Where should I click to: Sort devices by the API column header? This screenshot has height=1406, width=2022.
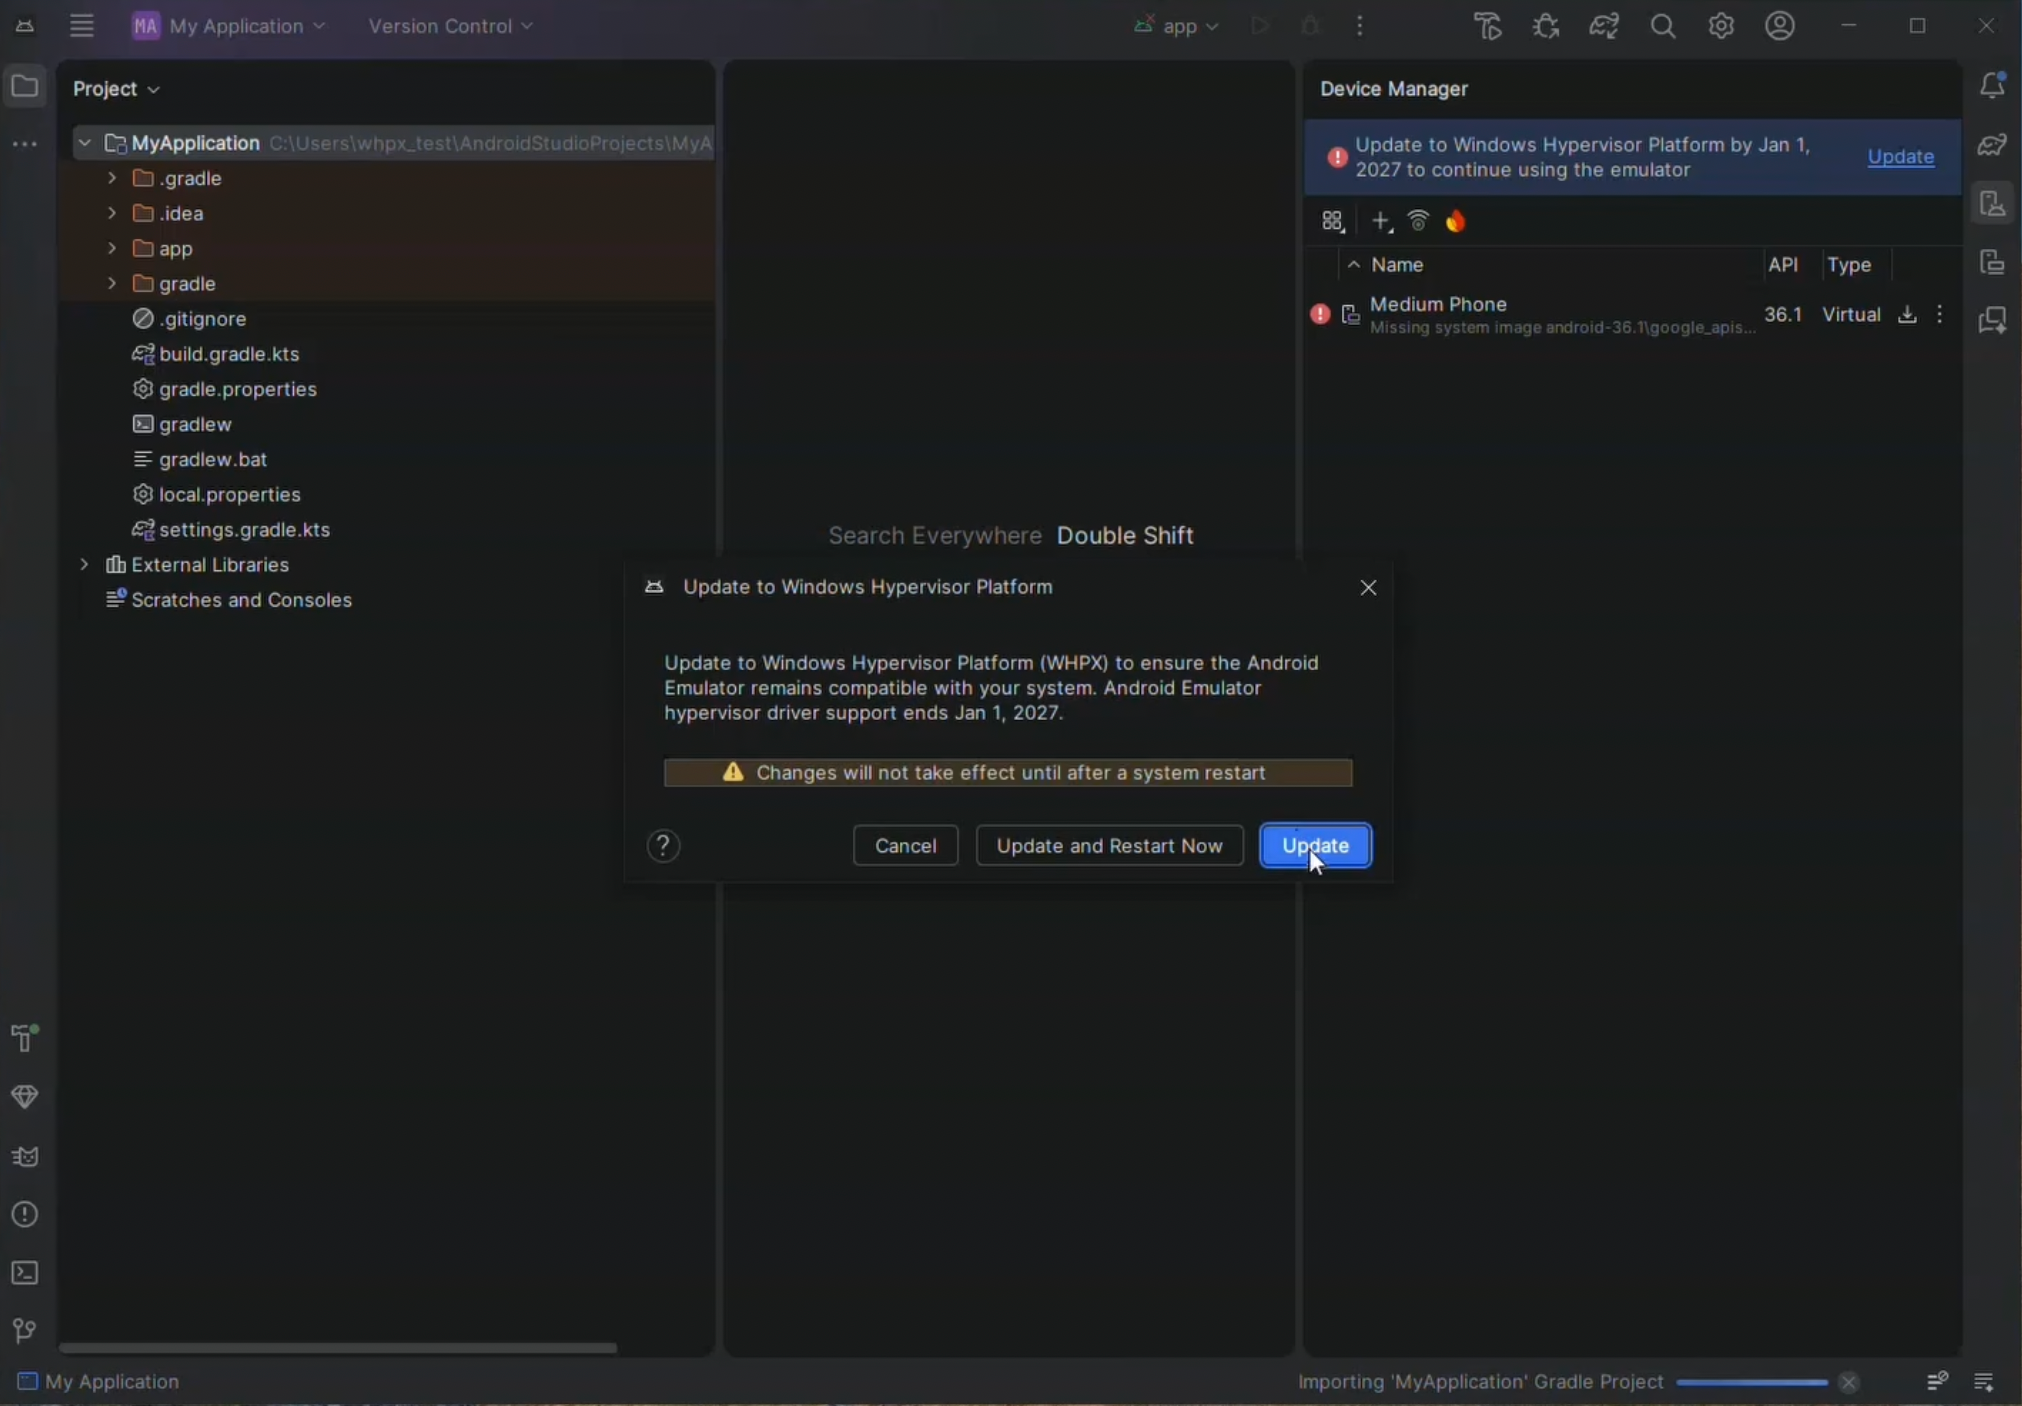1783,265
